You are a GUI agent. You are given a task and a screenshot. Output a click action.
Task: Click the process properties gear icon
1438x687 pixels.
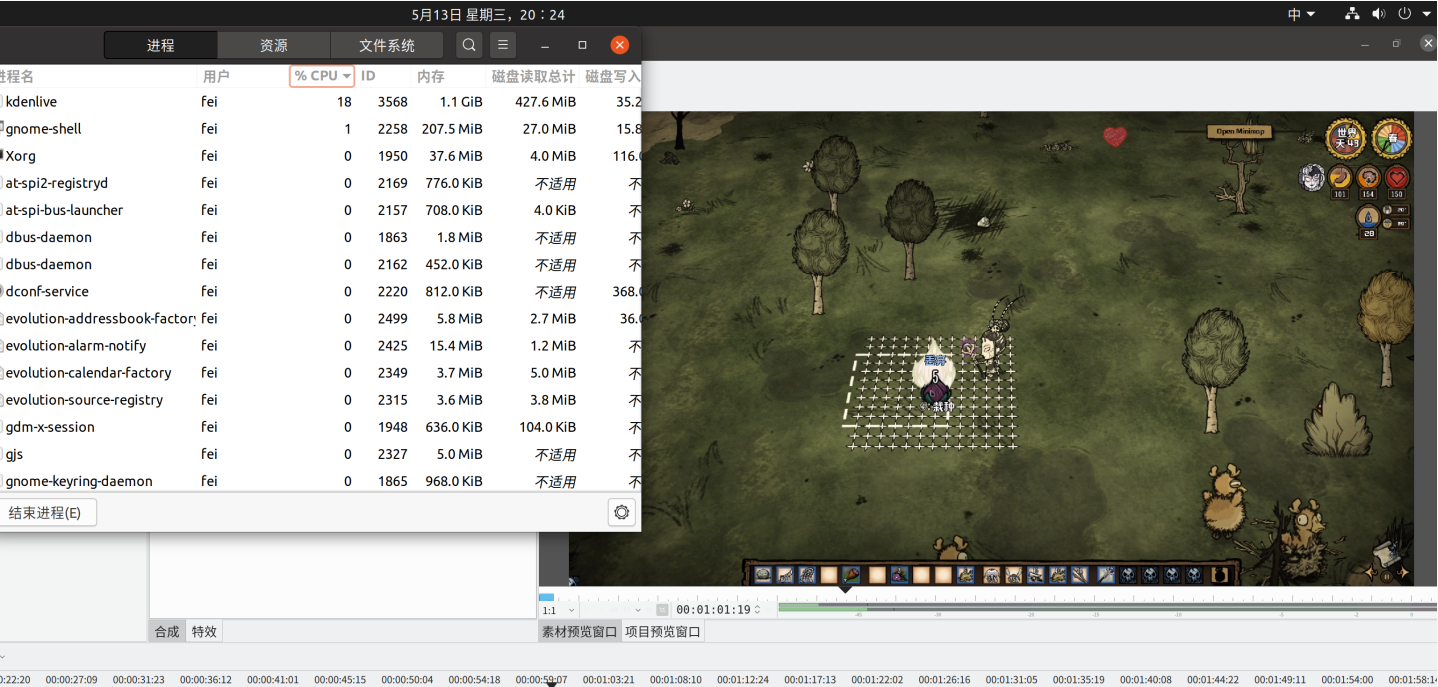click(x=622, y=512)
